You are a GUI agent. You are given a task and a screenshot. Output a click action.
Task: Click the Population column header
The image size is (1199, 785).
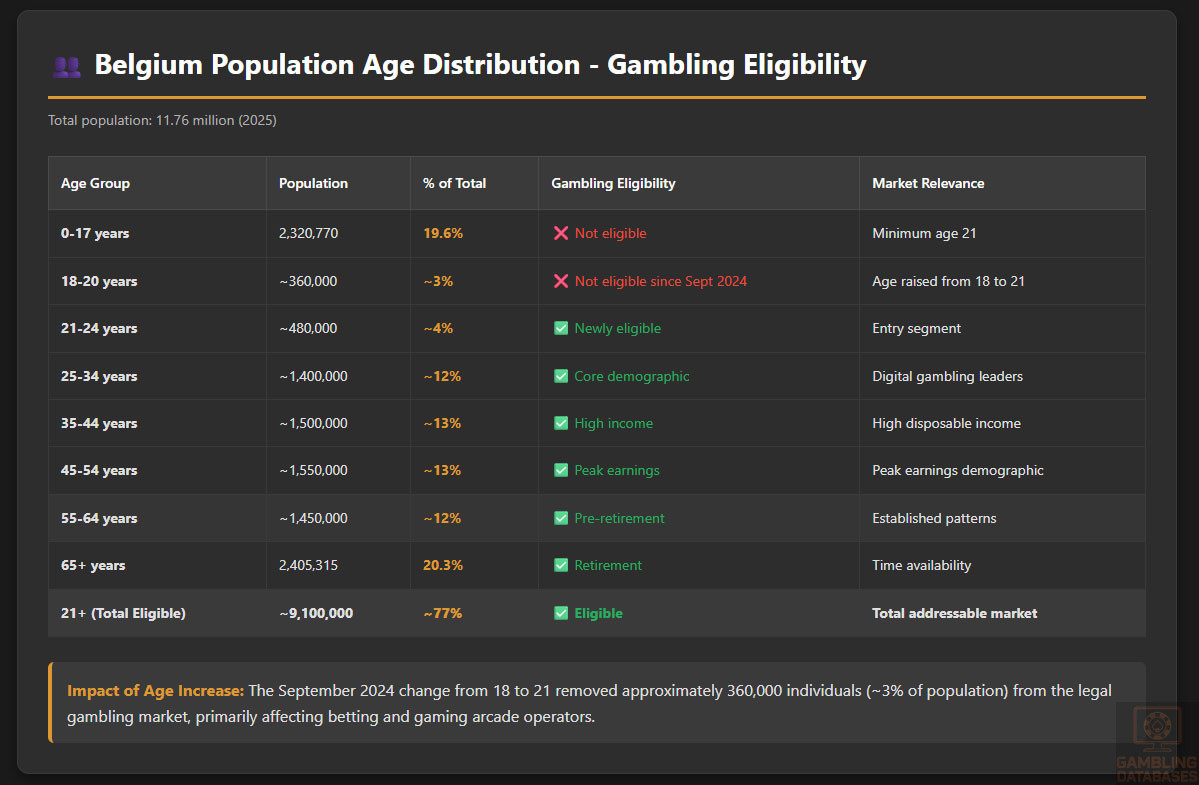[314, 183]
